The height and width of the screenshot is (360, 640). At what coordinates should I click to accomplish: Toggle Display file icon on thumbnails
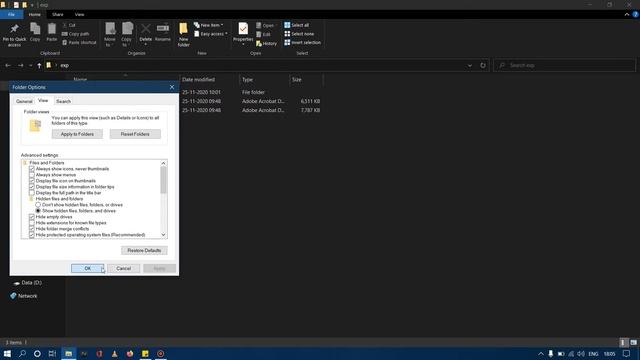point(32,181)
